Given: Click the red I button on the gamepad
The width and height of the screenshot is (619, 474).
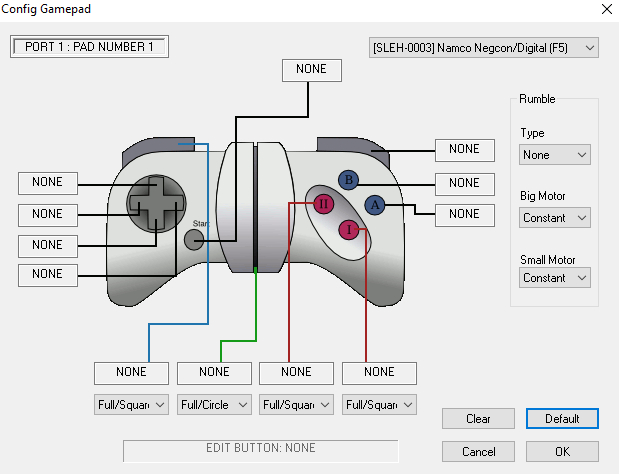Looking at the screenshot, I should pyautogui.click(x=349, y=229).
